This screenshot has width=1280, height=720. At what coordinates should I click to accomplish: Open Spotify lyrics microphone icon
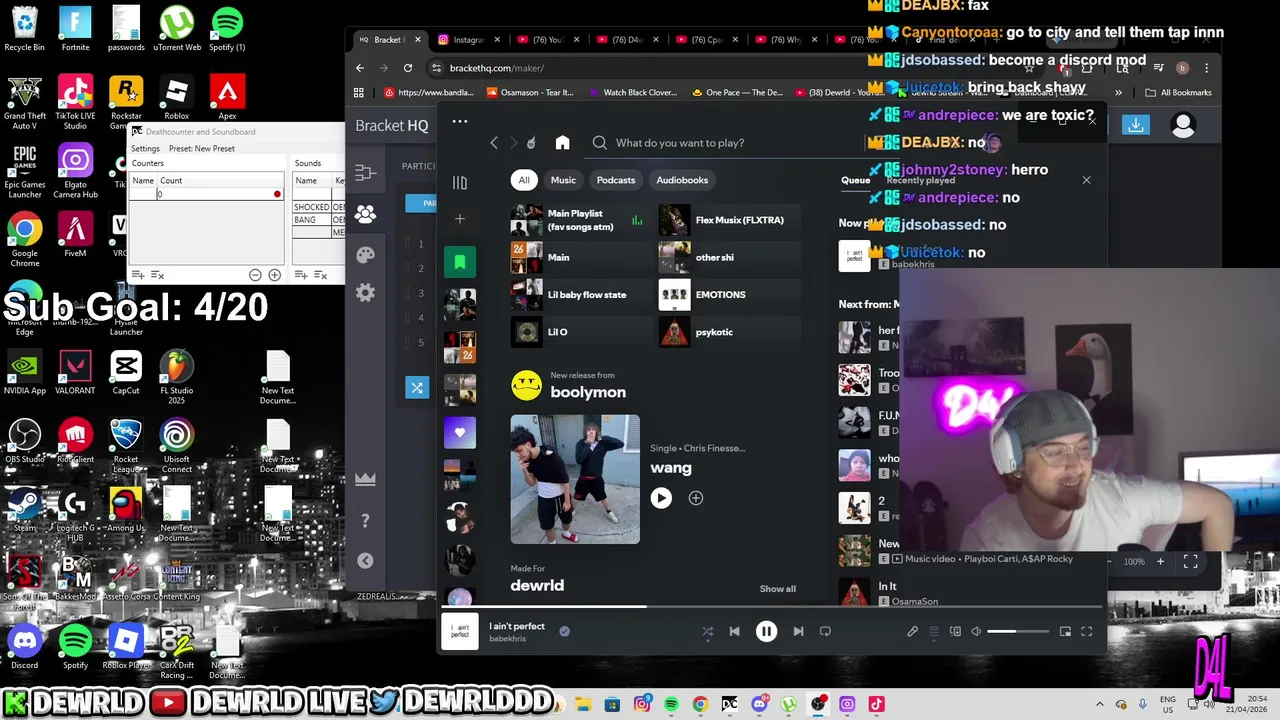tap(912, 631)
